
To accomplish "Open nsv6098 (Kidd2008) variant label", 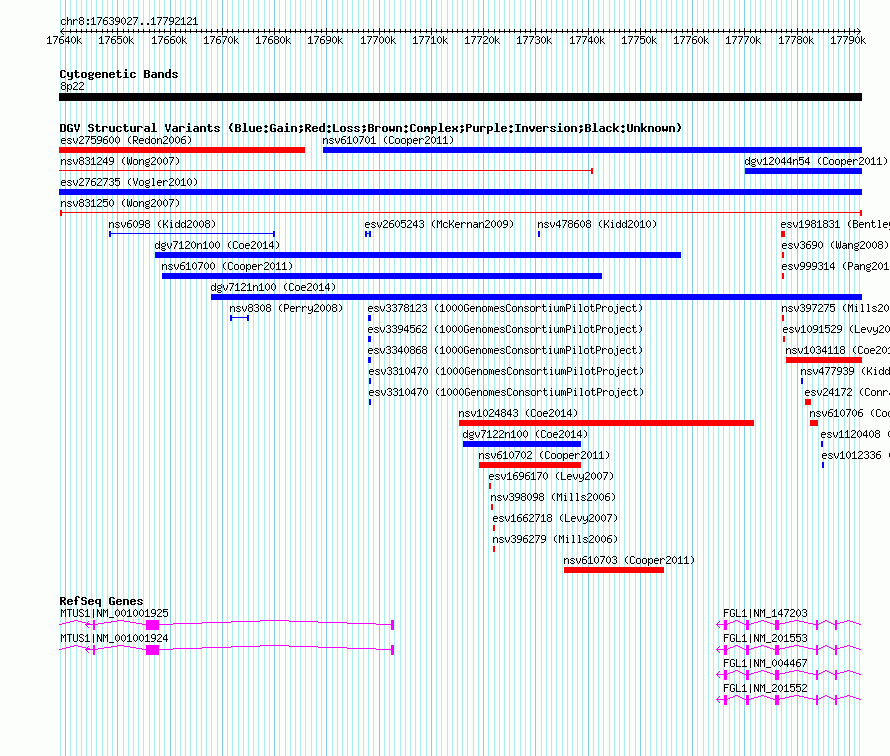I will click(x=162, y=224).
